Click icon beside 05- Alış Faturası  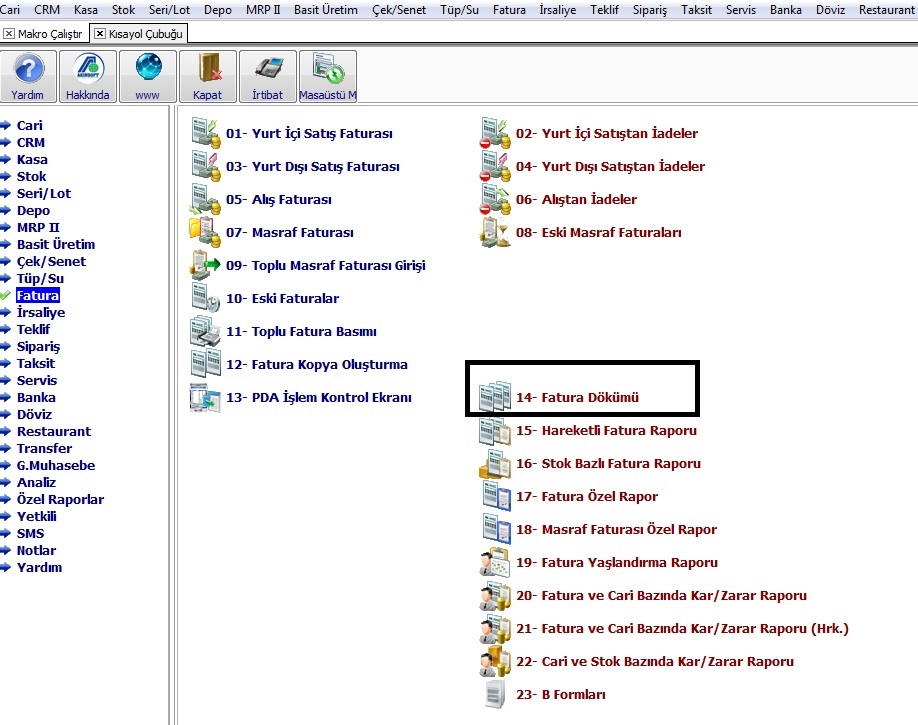[205, 199]
